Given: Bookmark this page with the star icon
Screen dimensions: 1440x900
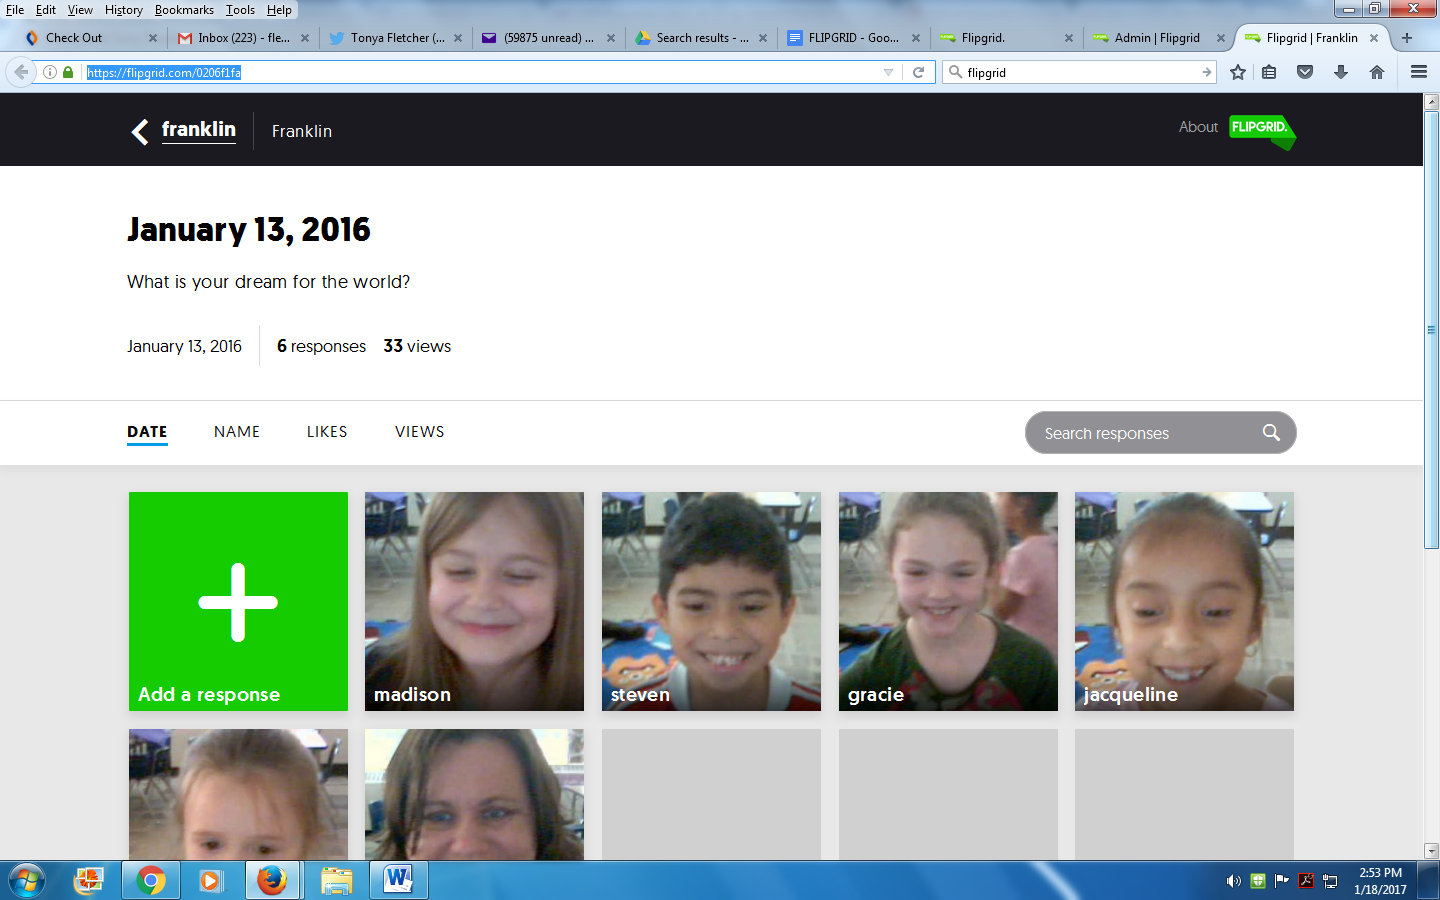Looking at the screenshot, I should pyautogui.click(x=1238, y=72).
